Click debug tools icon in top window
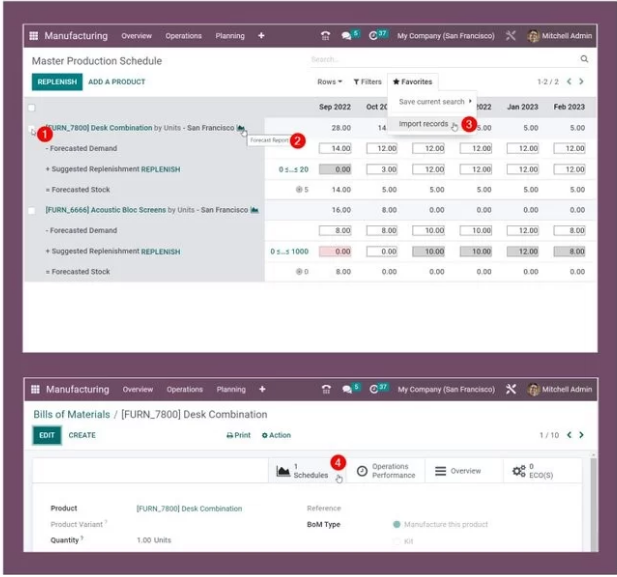The image size is (617, 577). point(510,36)
